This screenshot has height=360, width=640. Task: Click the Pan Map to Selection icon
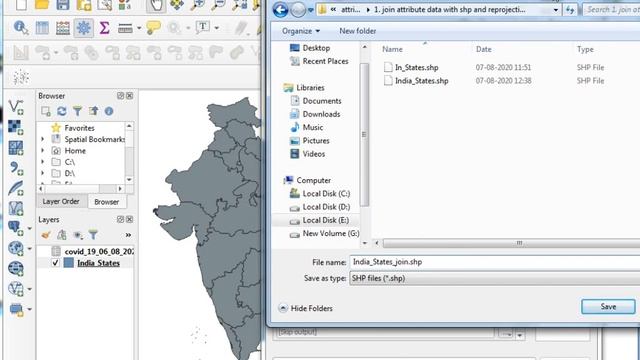click(x=177, y=5)
